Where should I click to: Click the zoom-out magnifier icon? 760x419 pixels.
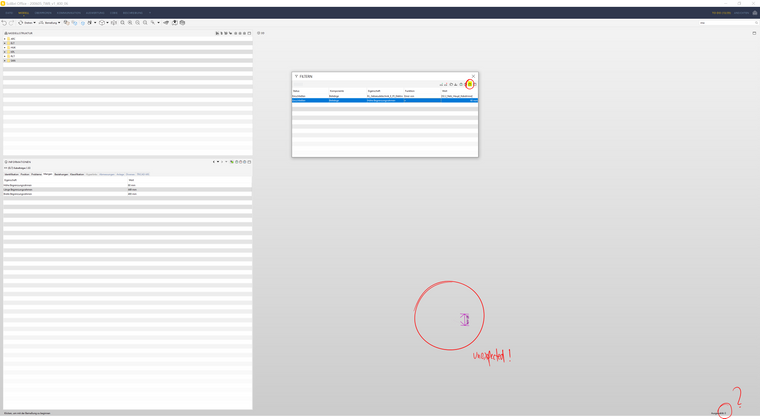[138, 23]
